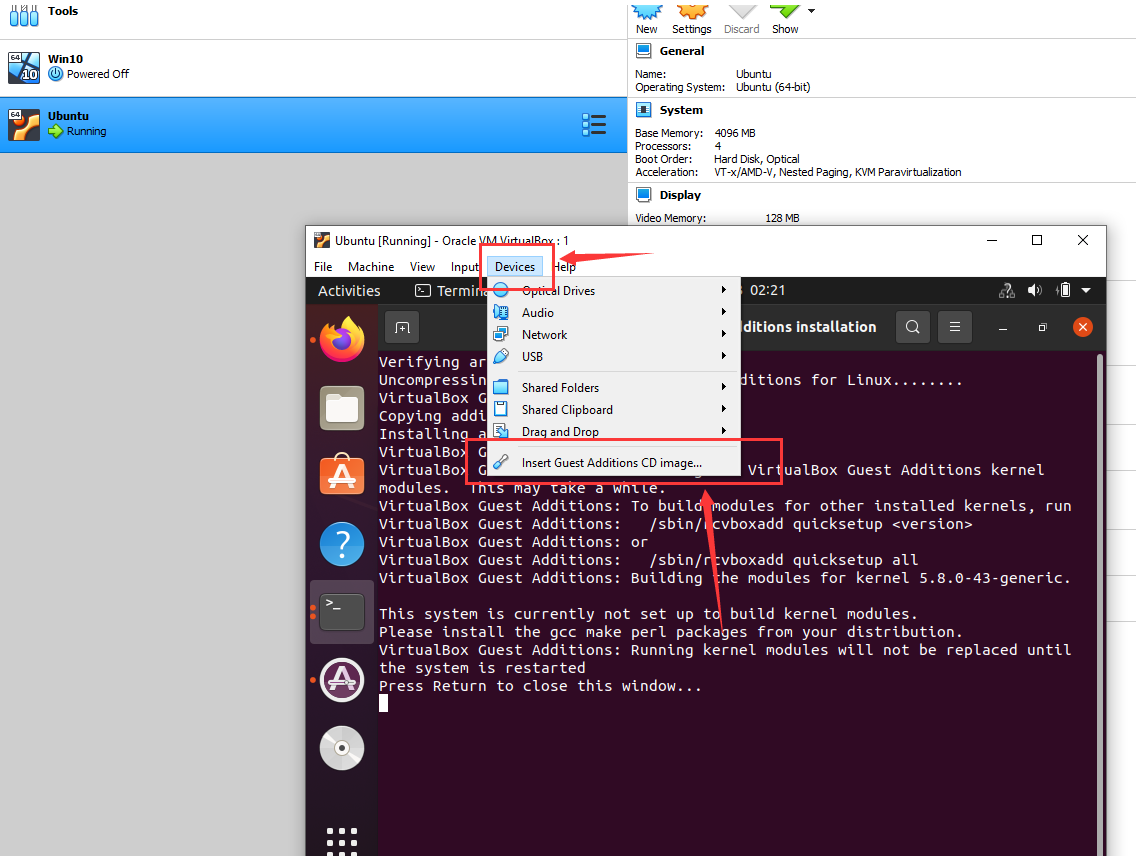Select the Win10 virtual machine
Screen dimensions: 1136x856
(x=313, y=67)
